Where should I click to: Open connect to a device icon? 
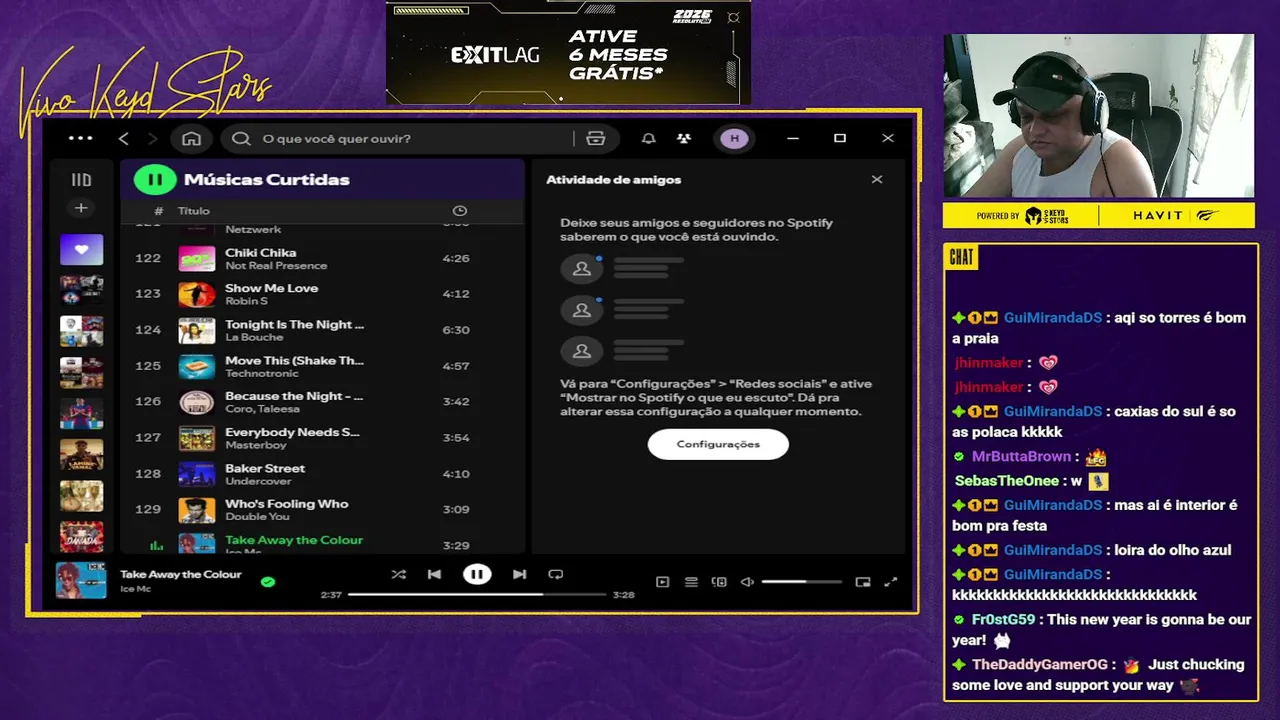click(x=719, y=582)
